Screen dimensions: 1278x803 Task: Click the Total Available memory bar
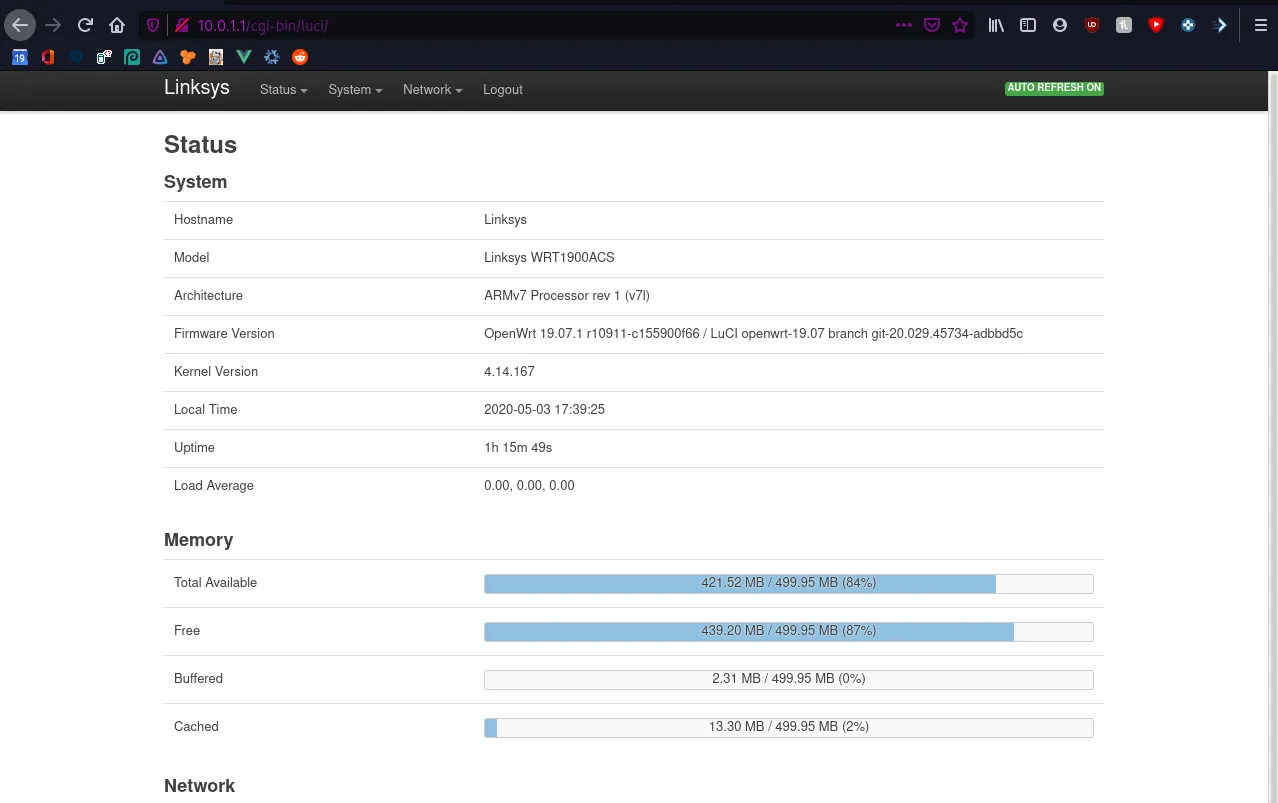(788, 583)
